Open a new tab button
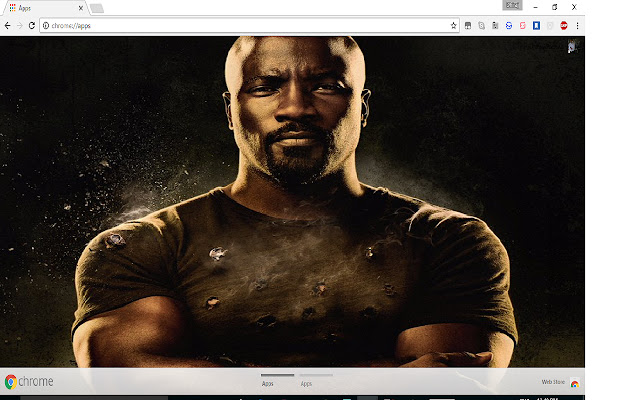Screen dimensions: 640x400 pyautogui.click(x=97, y=8)
